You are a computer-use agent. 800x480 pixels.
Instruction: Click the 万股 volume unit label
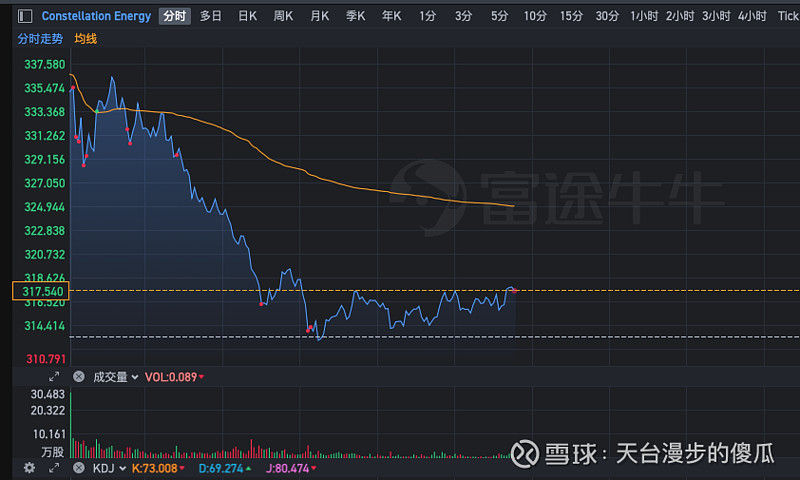click(x=53, y=452)
